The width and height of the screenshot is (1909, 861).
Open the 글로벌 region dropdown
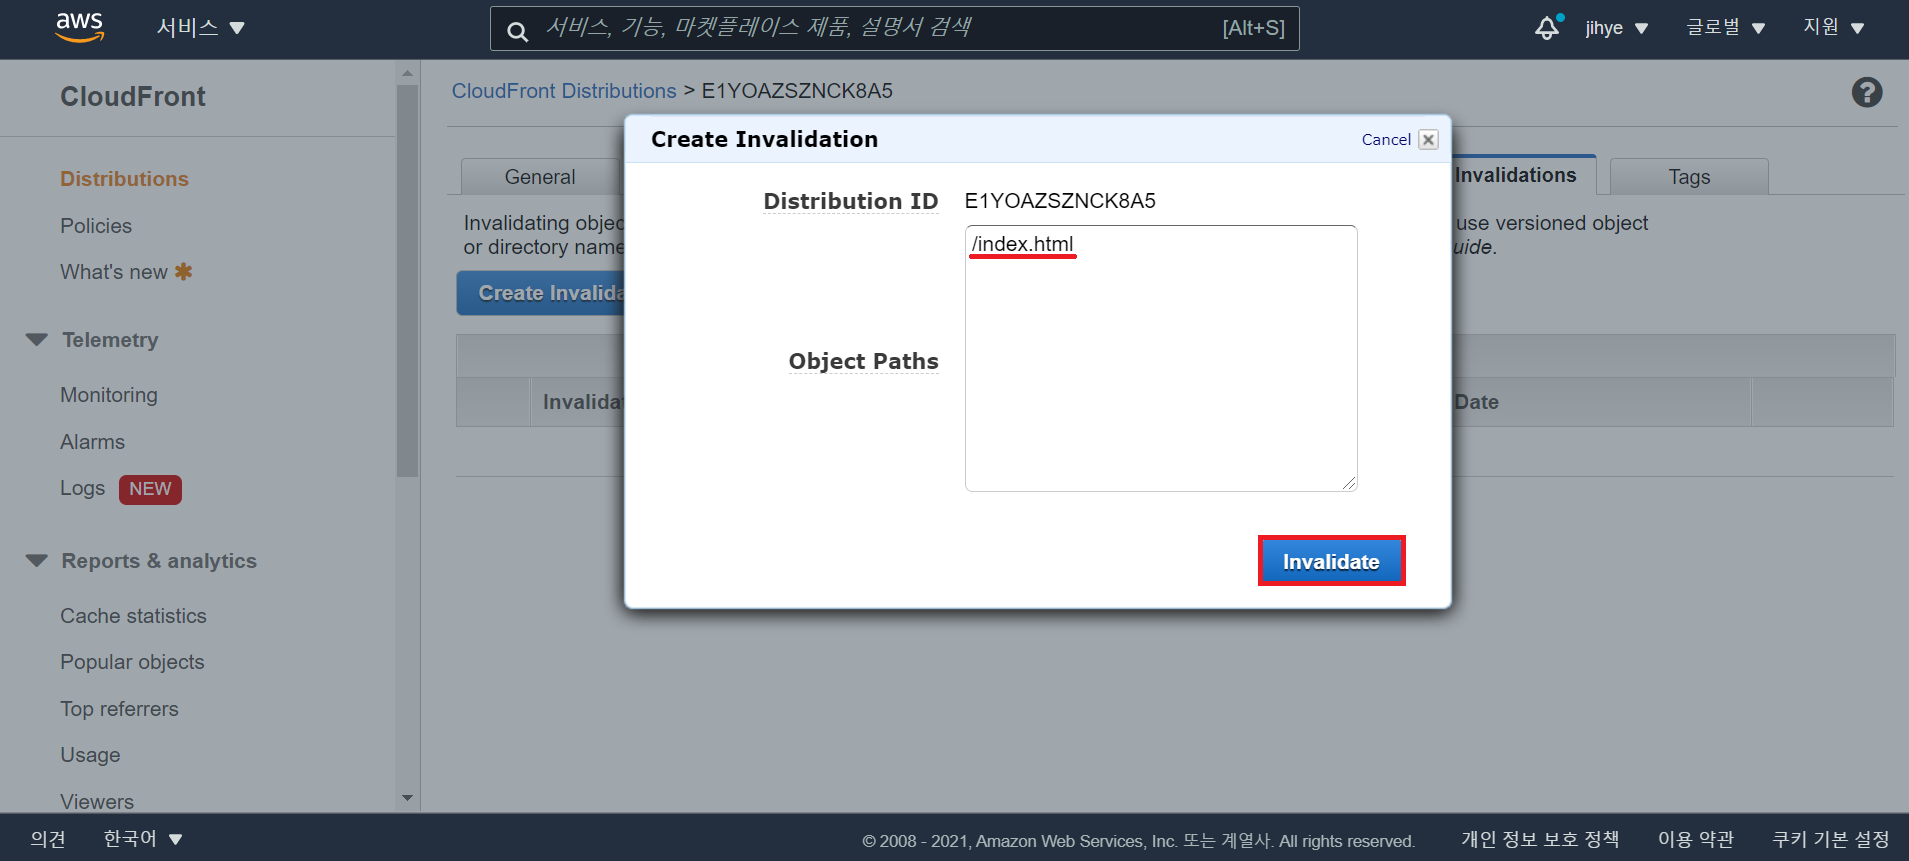(1726, 28)
